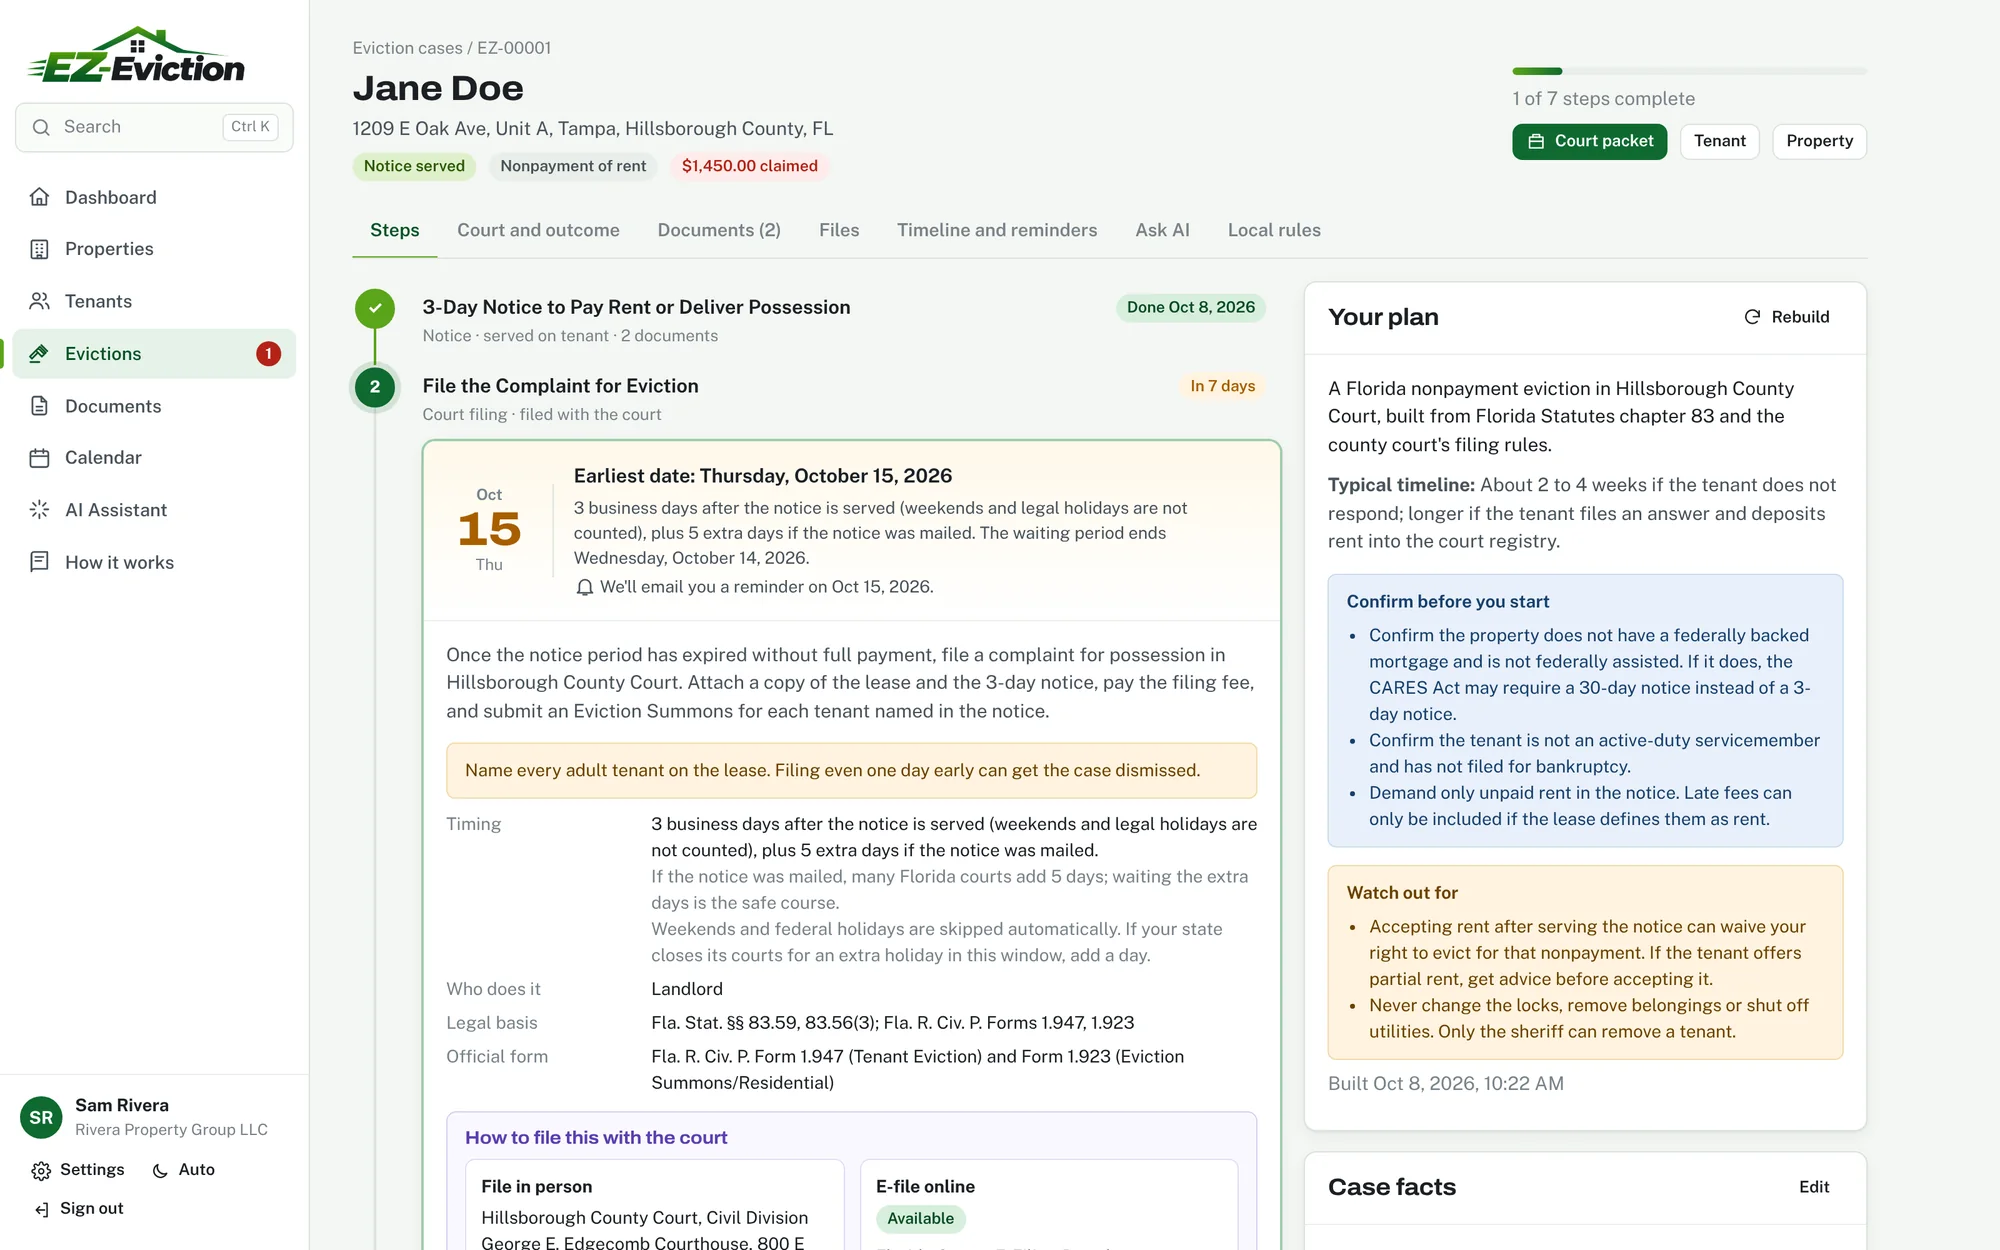The height and width of the screenshot is (1250, 2000).
Task: Click the Dashboard home icon
Action: (39, 197)
